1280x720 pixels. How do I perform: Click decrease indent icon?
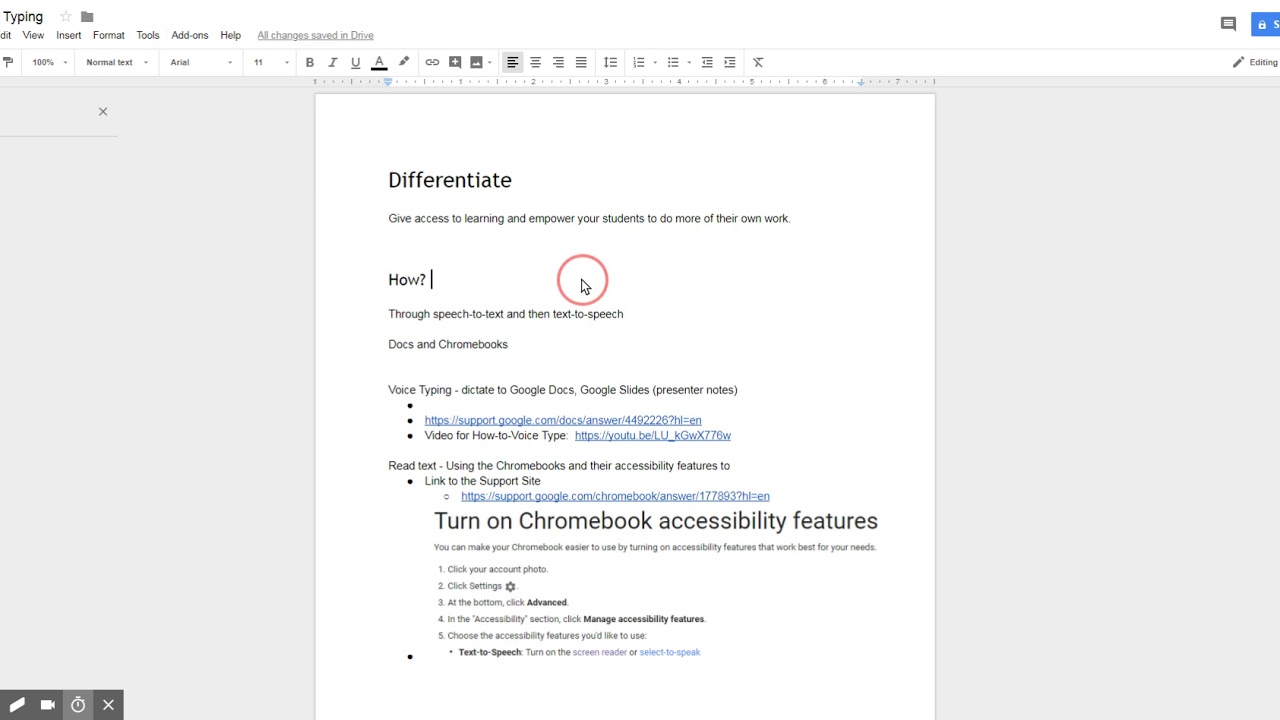(707, 62)
